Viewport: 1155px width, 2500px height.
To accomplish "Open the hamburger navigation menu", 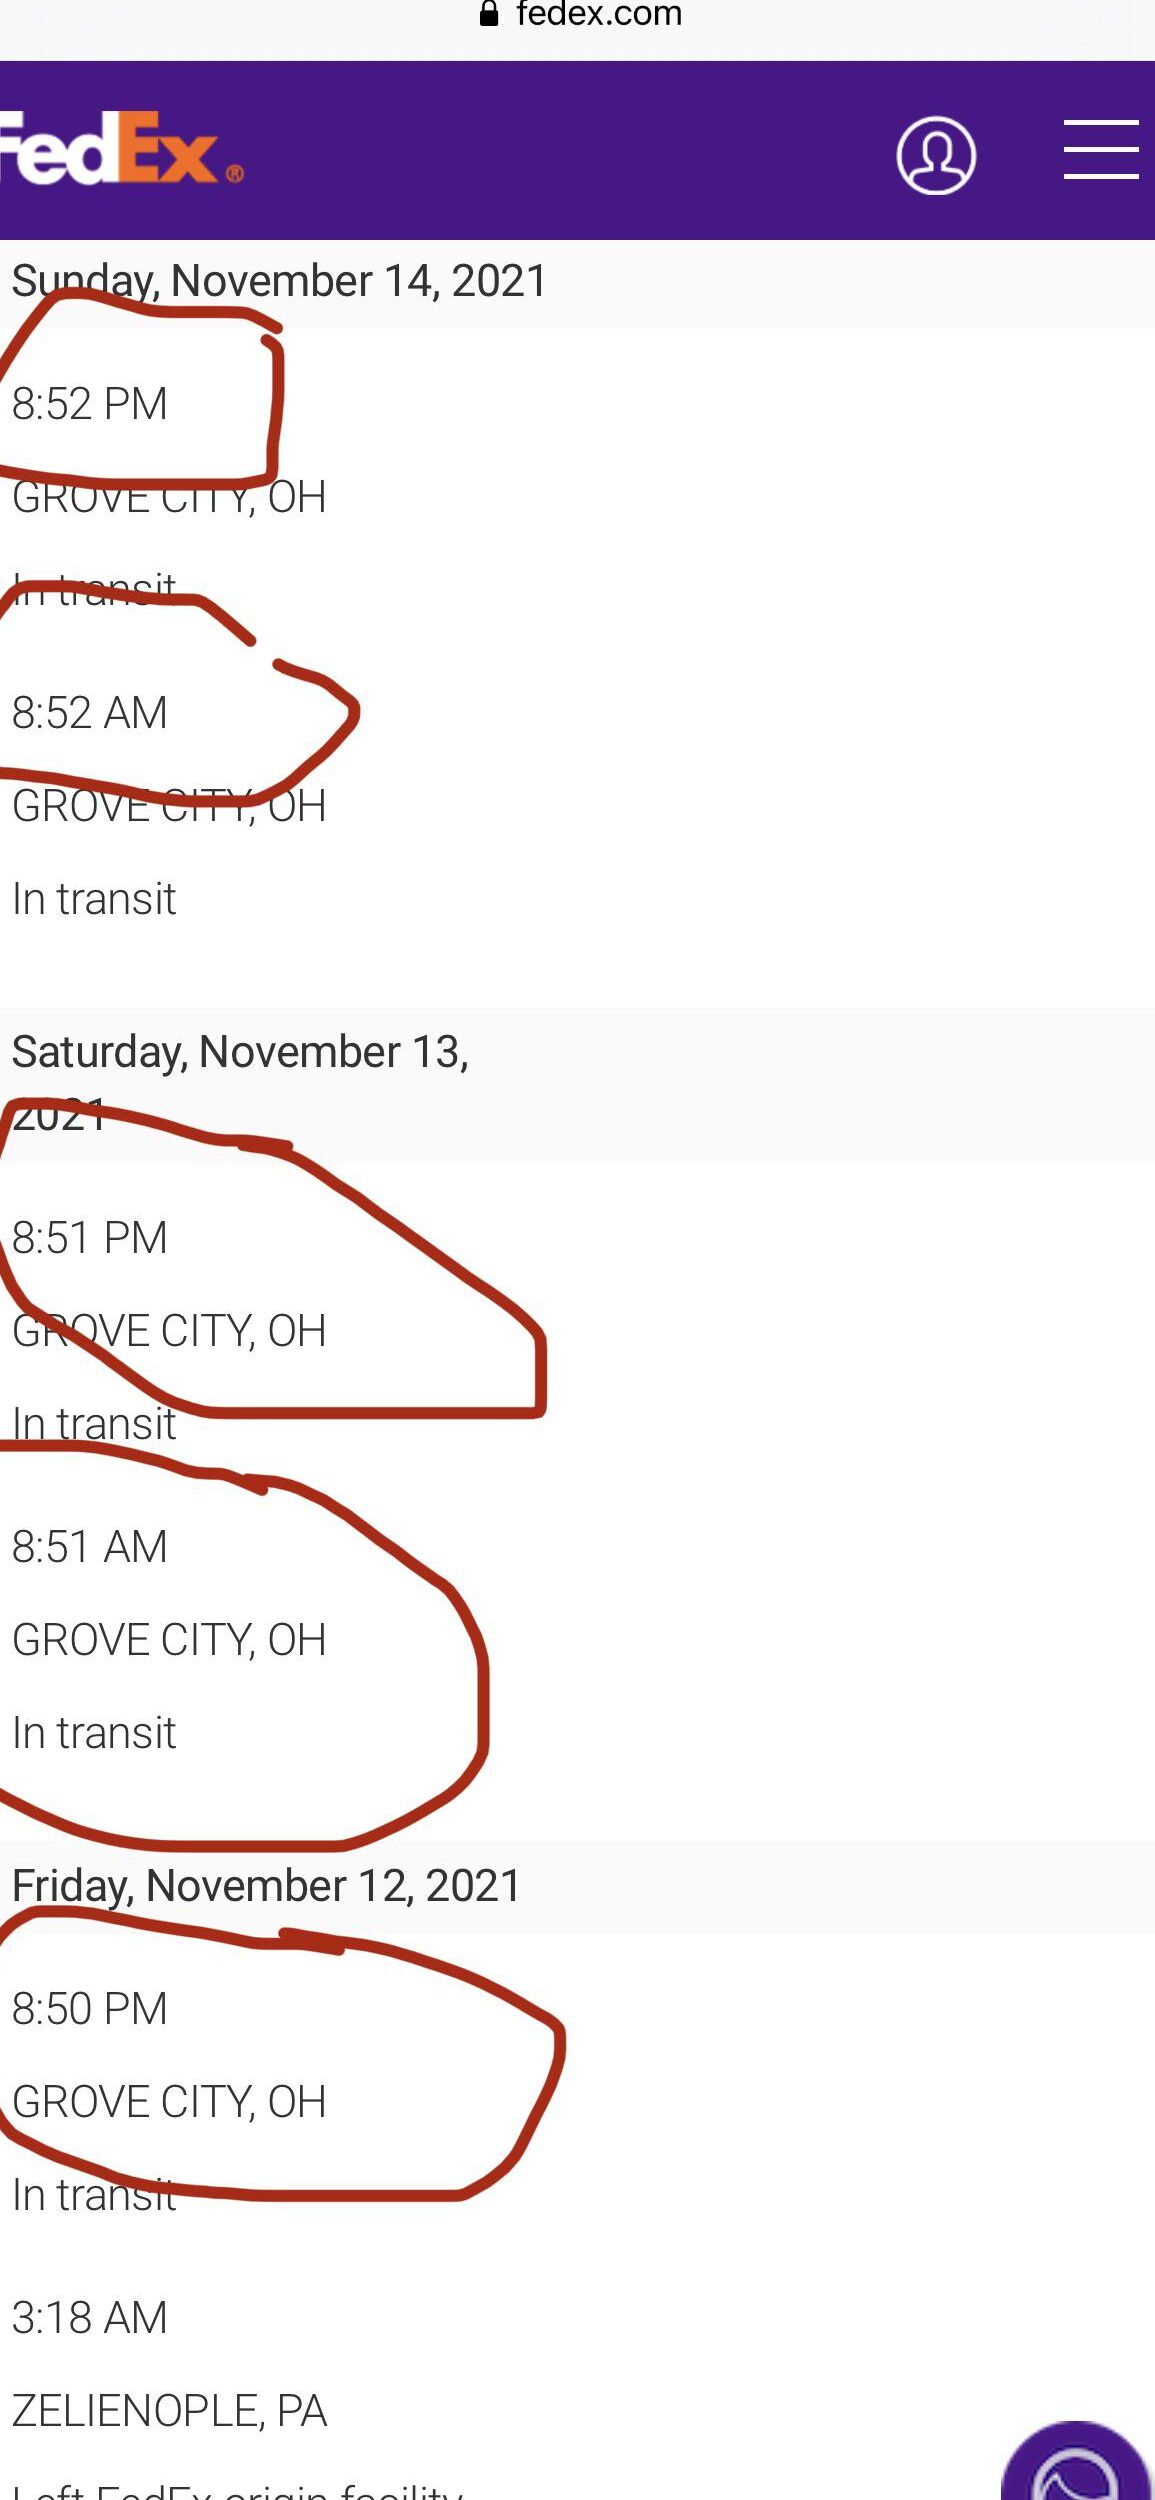I will 1100,150.
